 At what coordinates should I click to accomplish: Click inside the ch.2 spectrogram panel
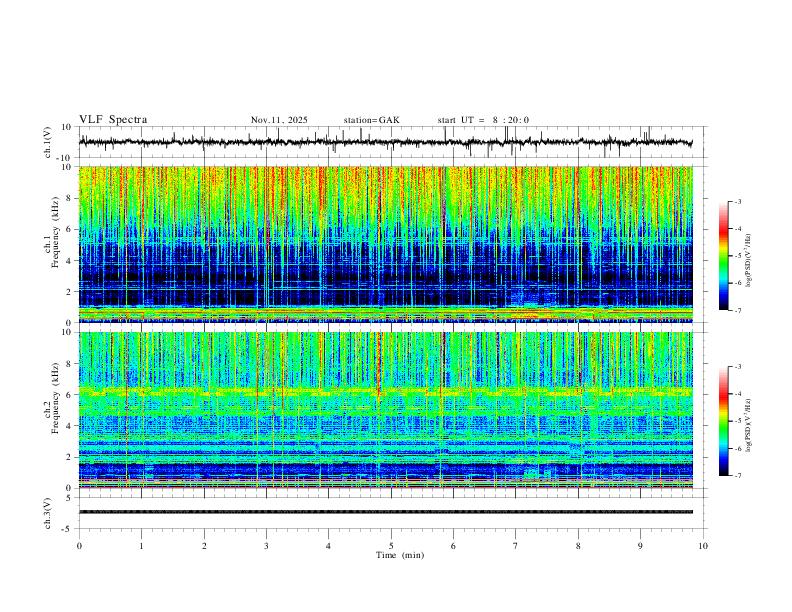click(x=386, y=410)
